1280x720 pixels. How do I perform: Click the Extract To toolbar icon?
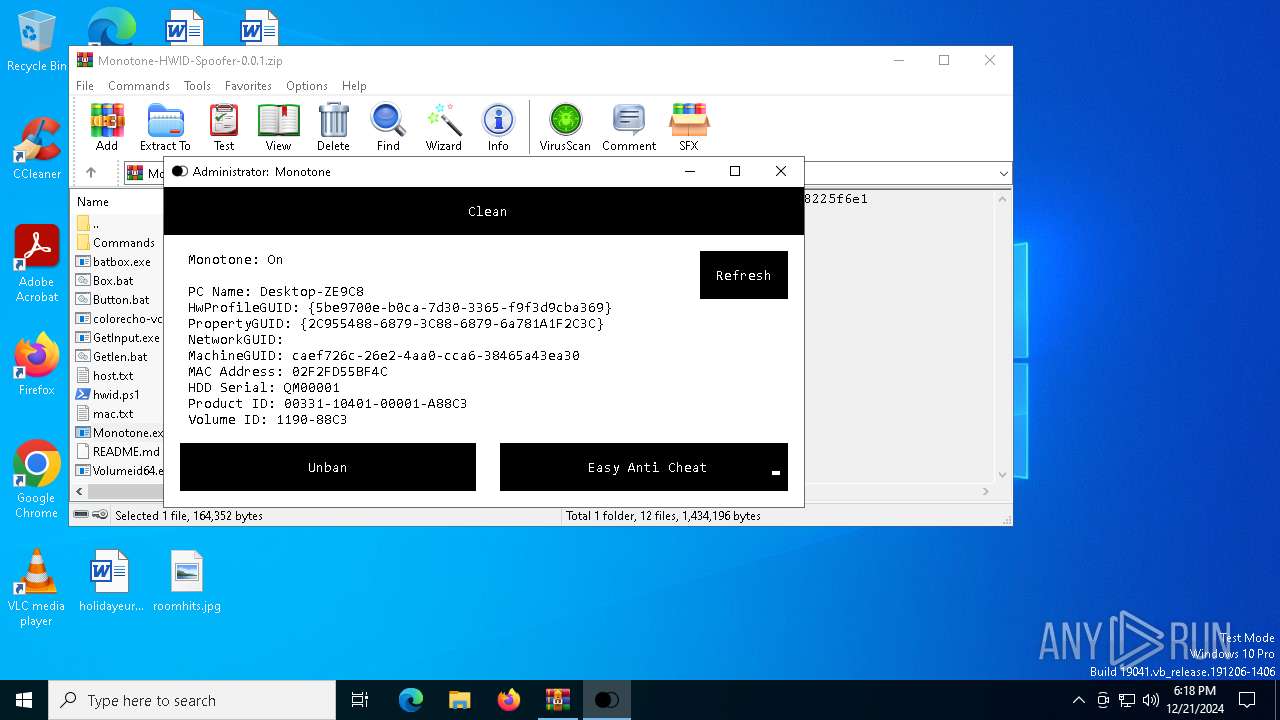coord(165,127)
